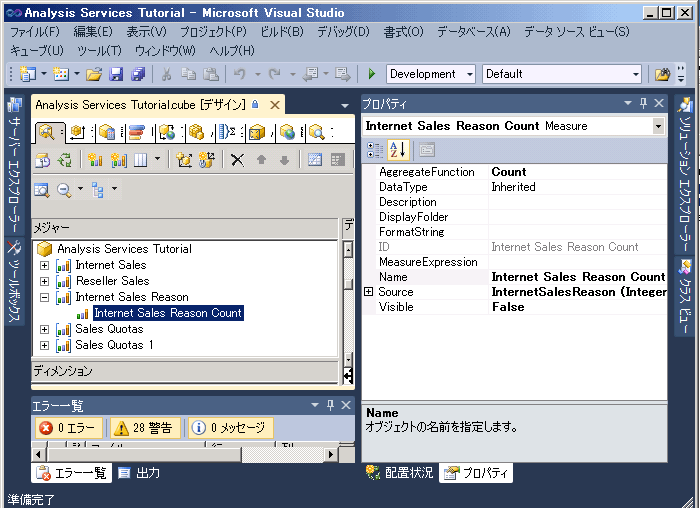Viewport: 700px width, 508px height.
Task: Click the New Project toolbar icon
Action: pos(28,74)
